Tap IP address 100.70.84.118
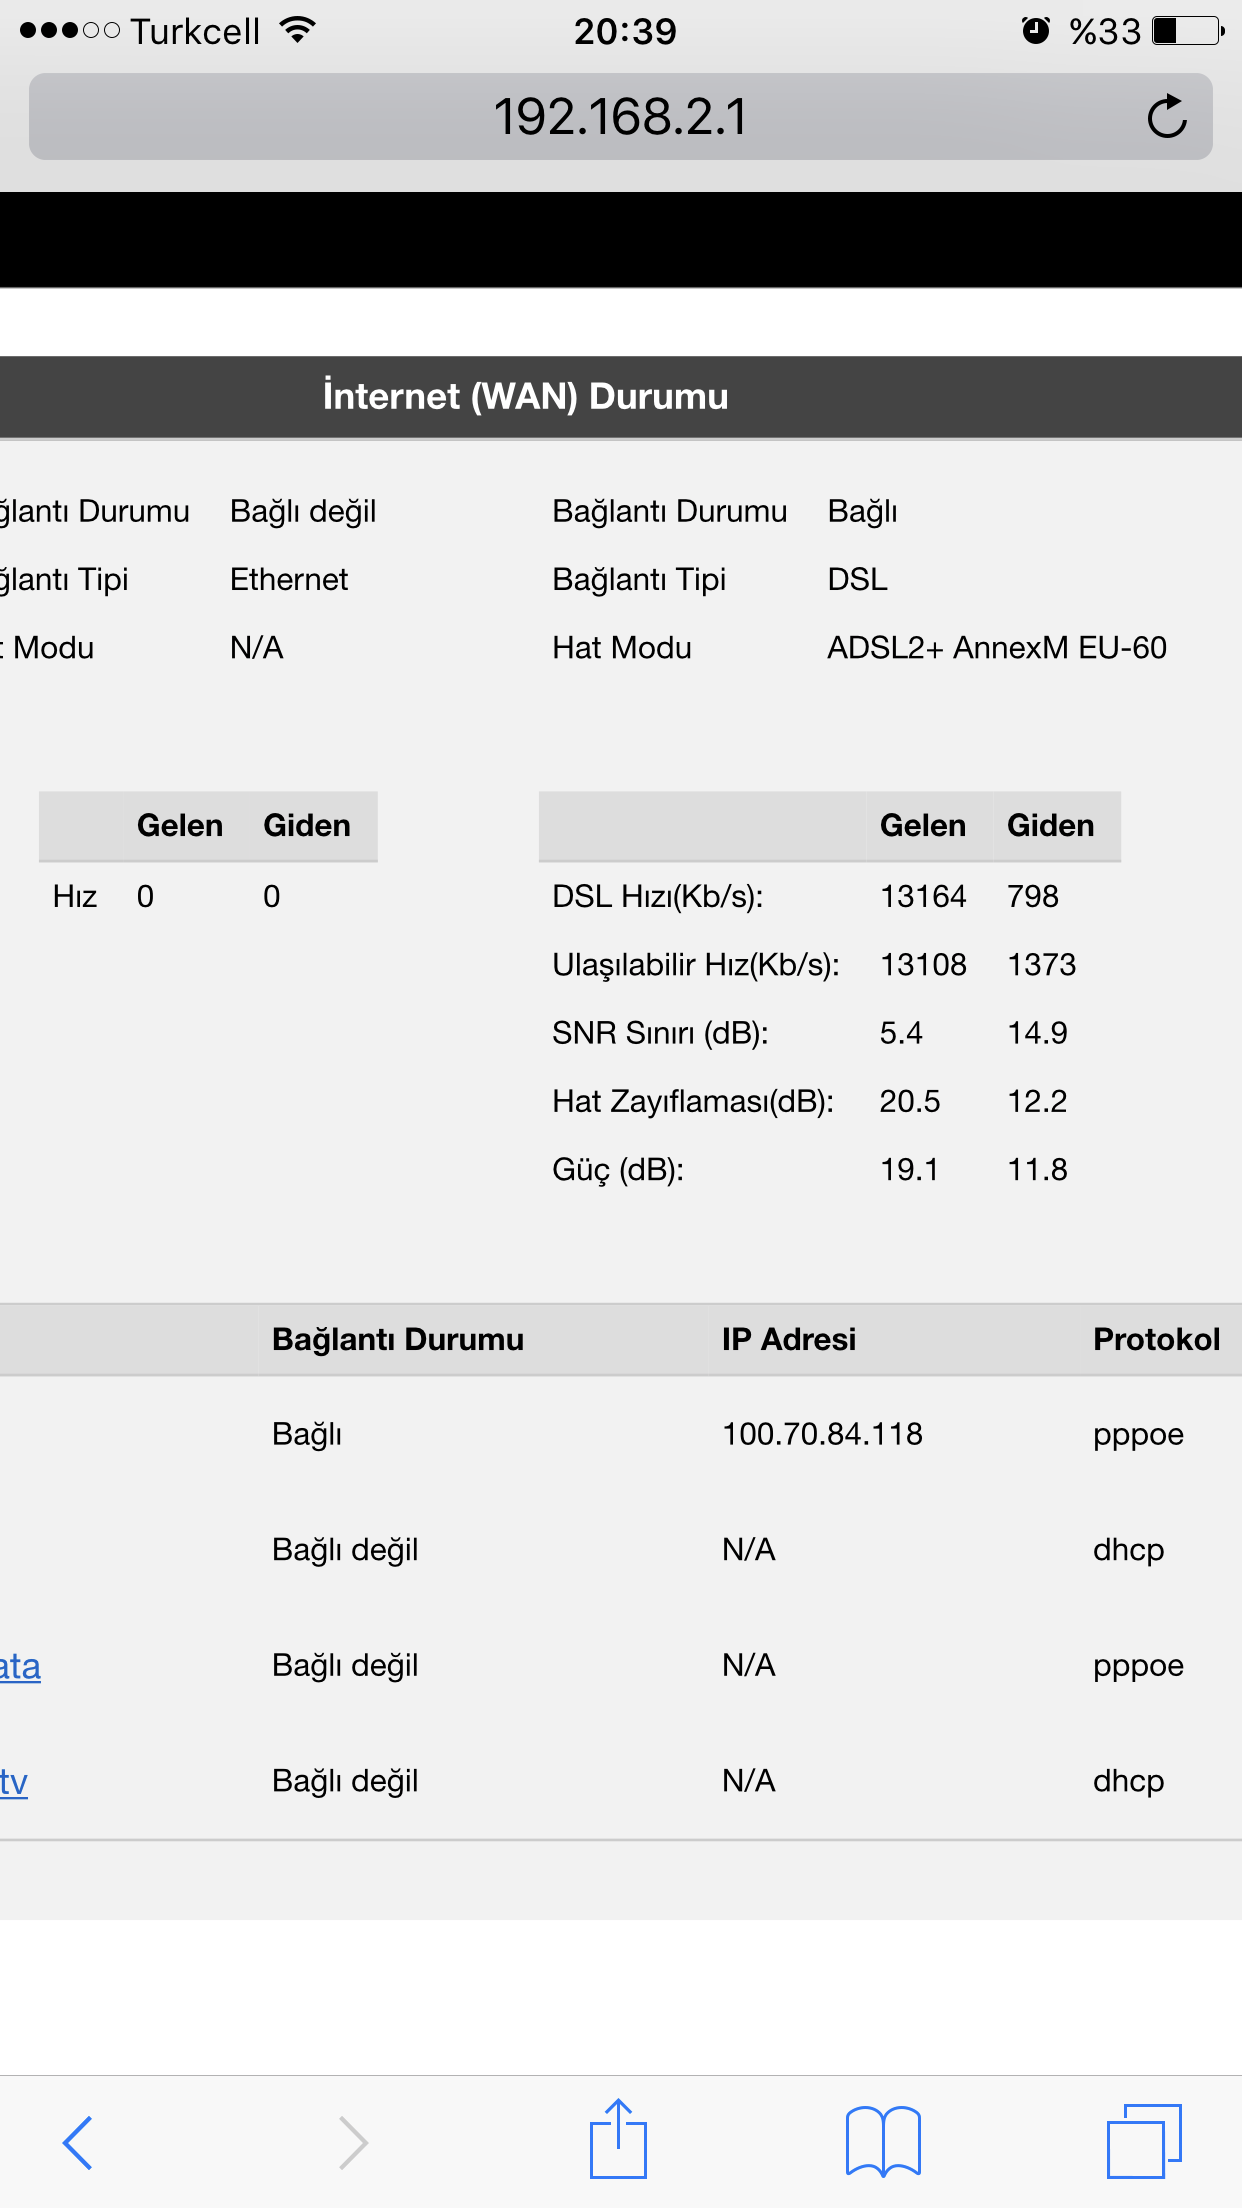The height and width of the screenshot is (2208, 1242). click(x=822, y=1434)
